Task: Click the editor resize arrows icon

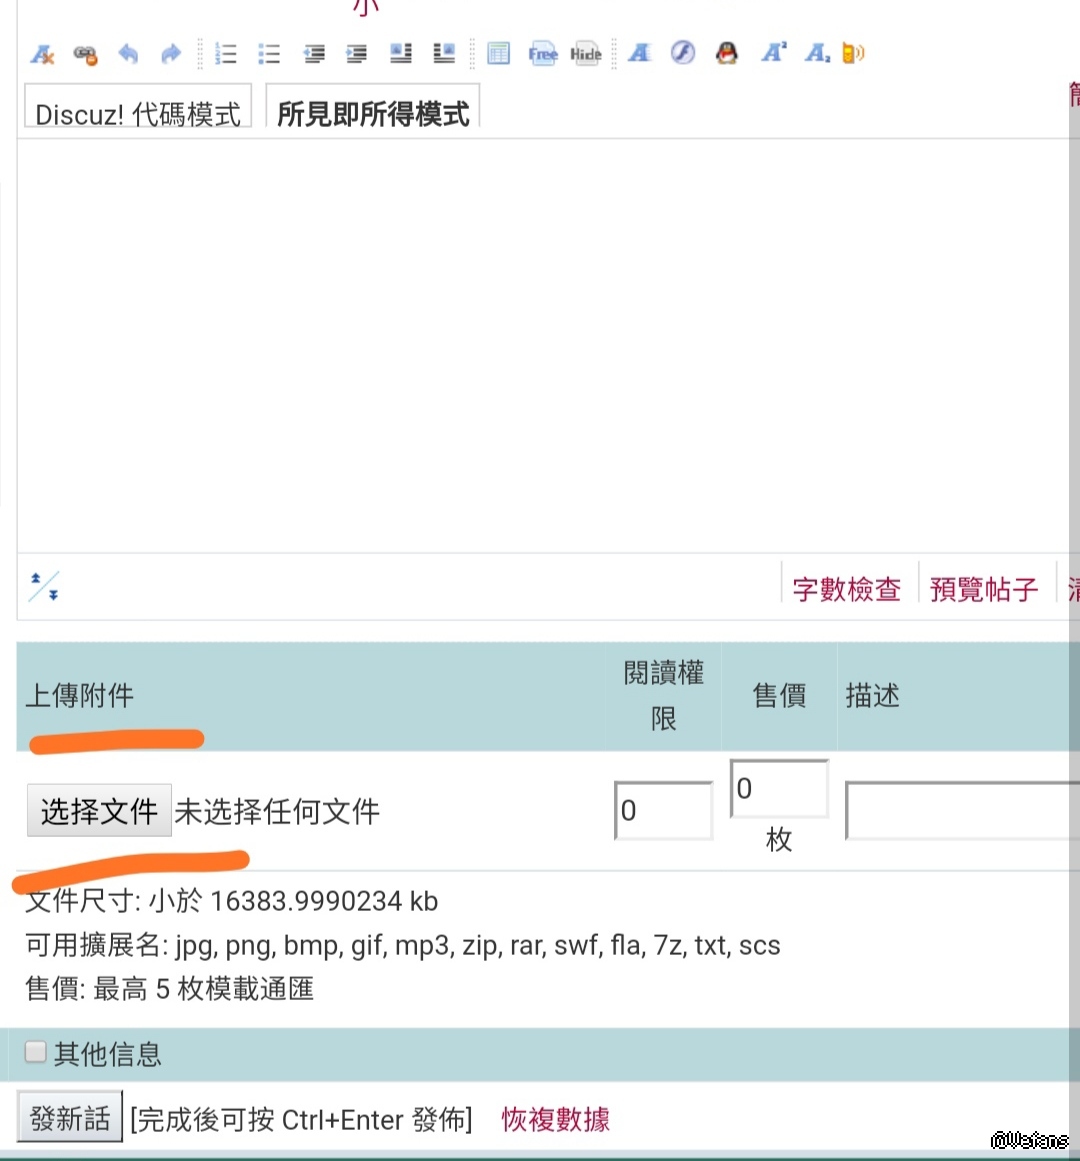Action: 44,586
